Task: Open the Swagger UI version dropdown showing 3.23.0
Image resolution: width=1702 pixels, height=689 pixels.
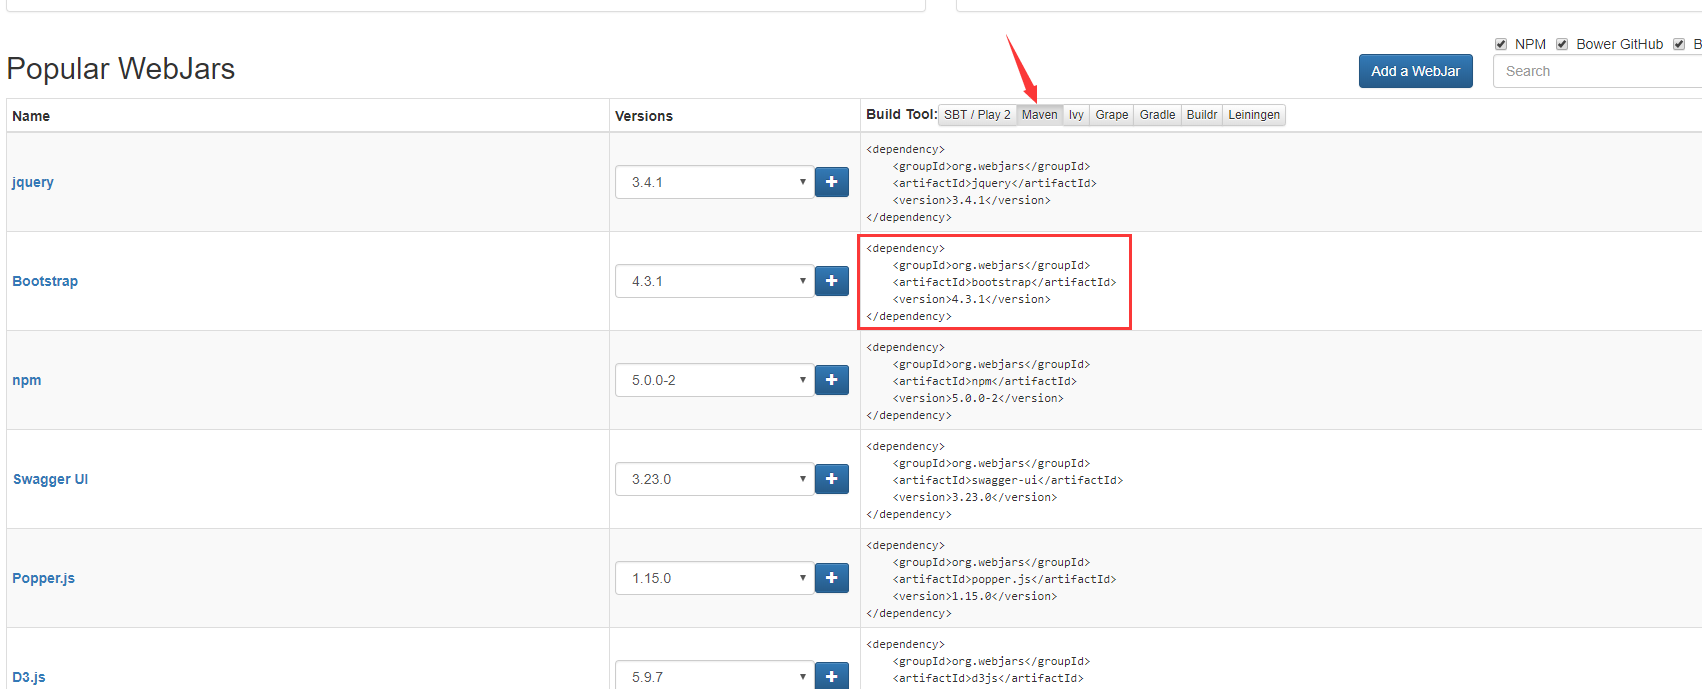Action: 714,479
